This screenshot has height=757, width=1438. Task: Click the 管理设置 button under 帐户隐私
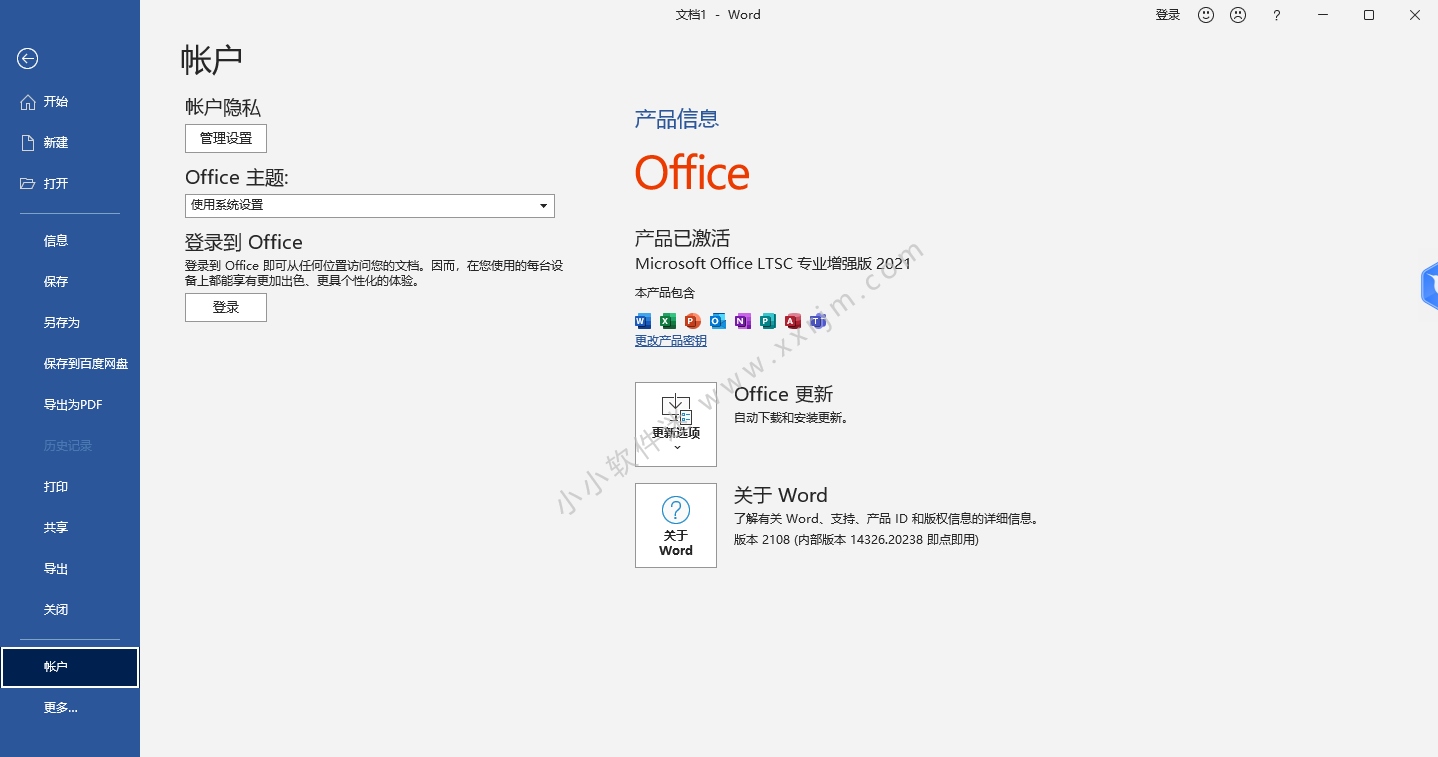(226, 138)
